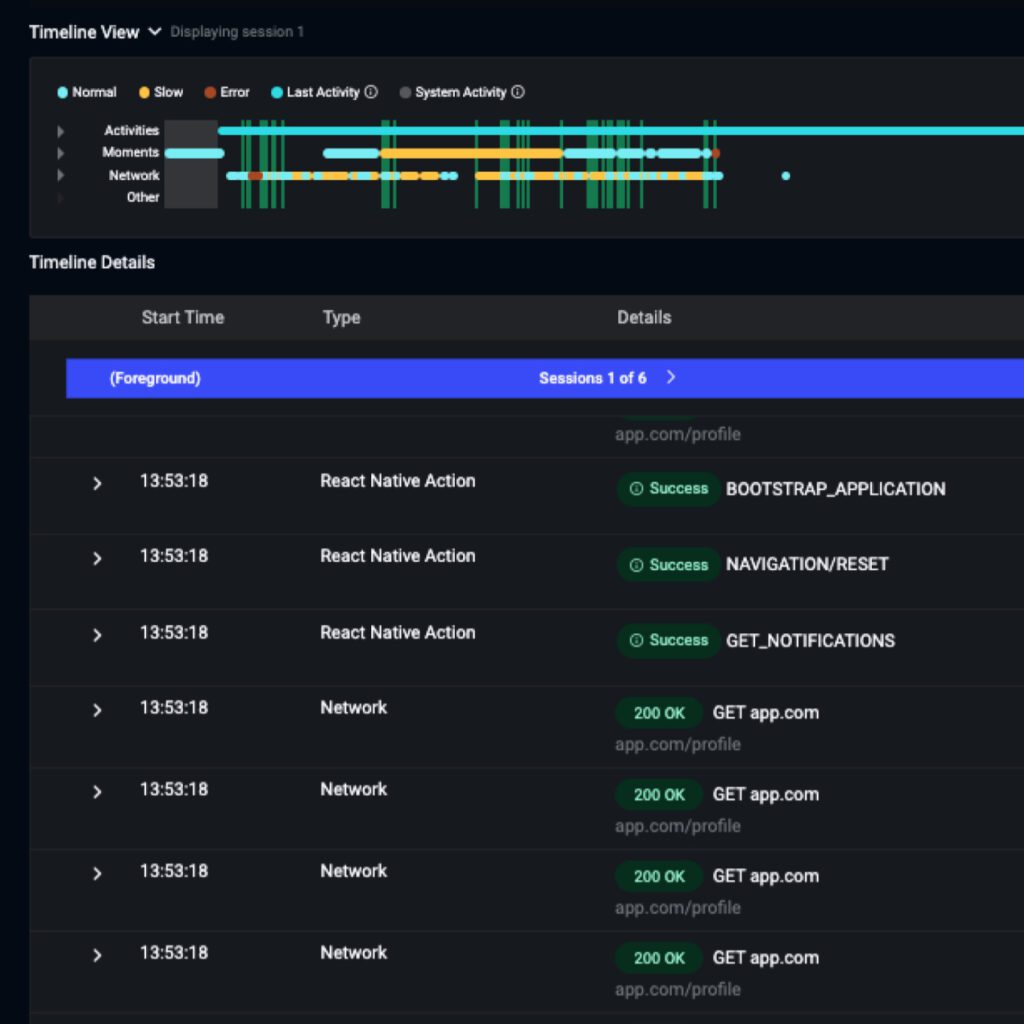This screenshot has height=1024, width=1024.
Task: Sort by the Start Time column header
Action: (x=183, y=318)
